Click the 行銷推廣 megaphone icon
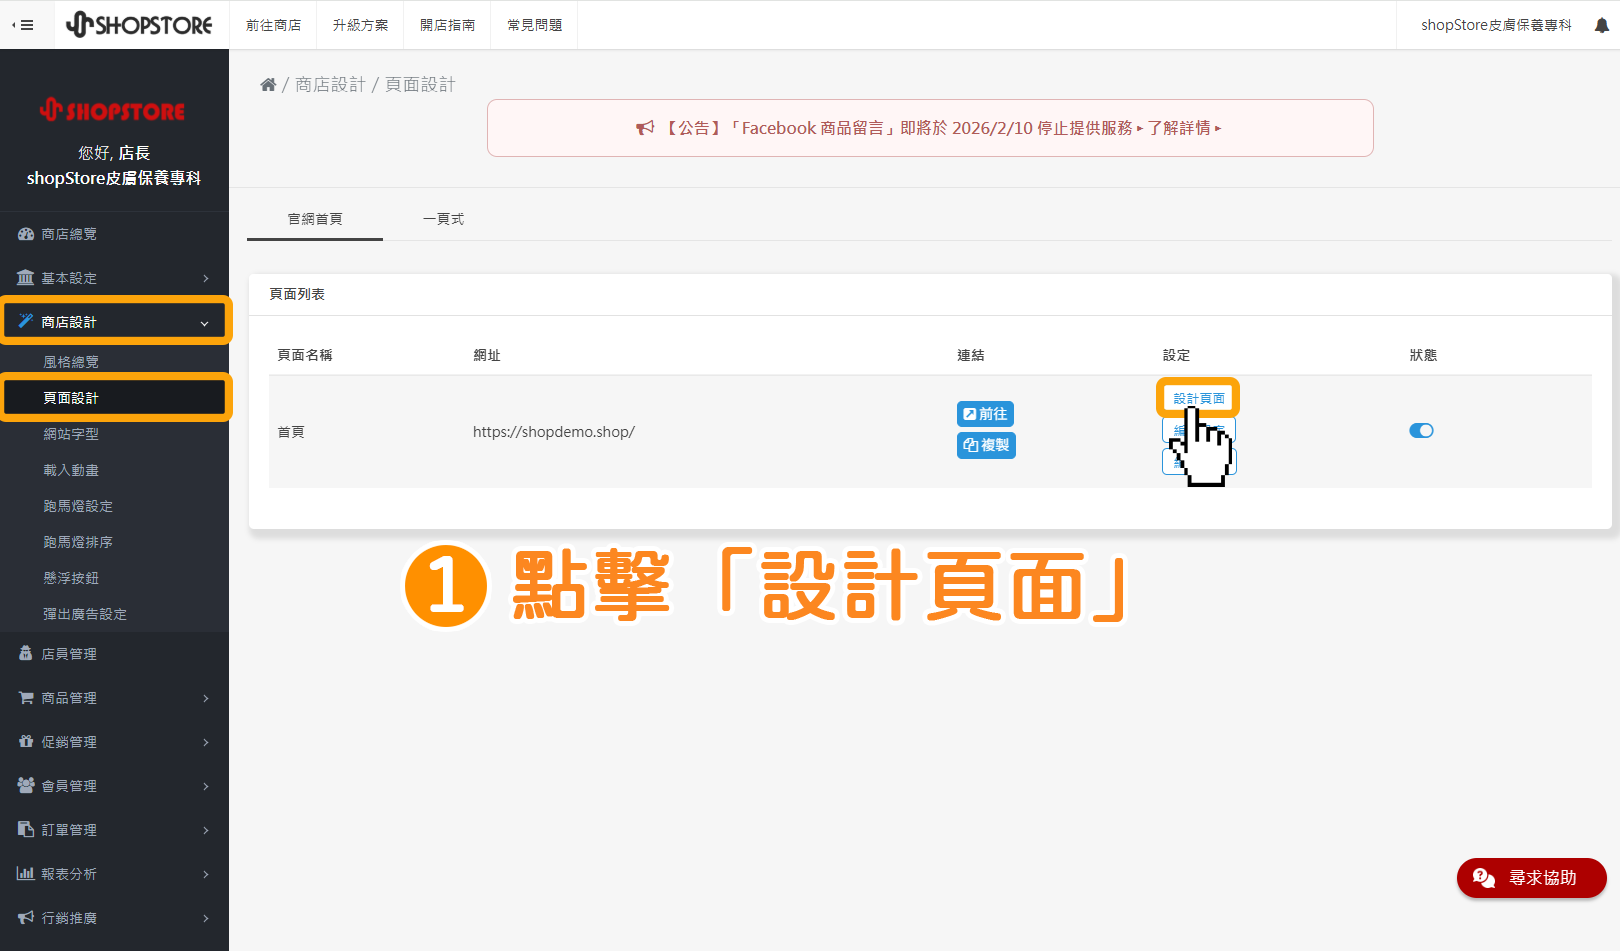Viewport: 1620px width, 951px height. 25,918
